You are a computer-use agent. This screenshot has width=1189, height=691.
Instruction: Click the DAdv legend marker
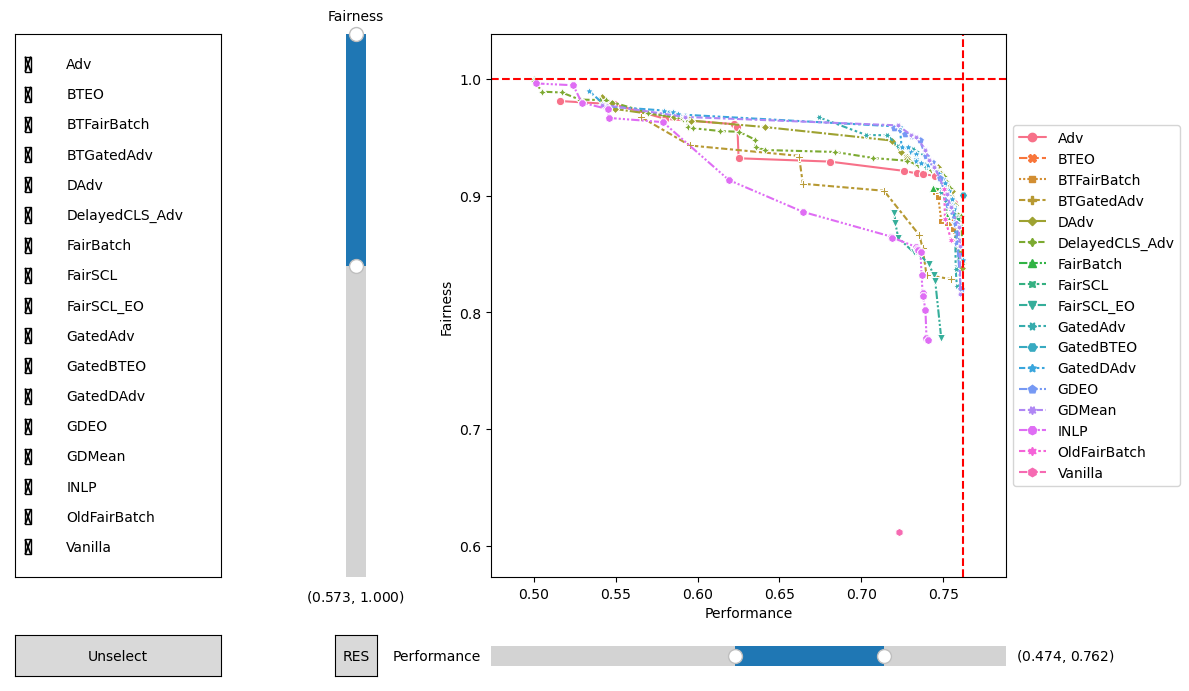coord(1032,222)
